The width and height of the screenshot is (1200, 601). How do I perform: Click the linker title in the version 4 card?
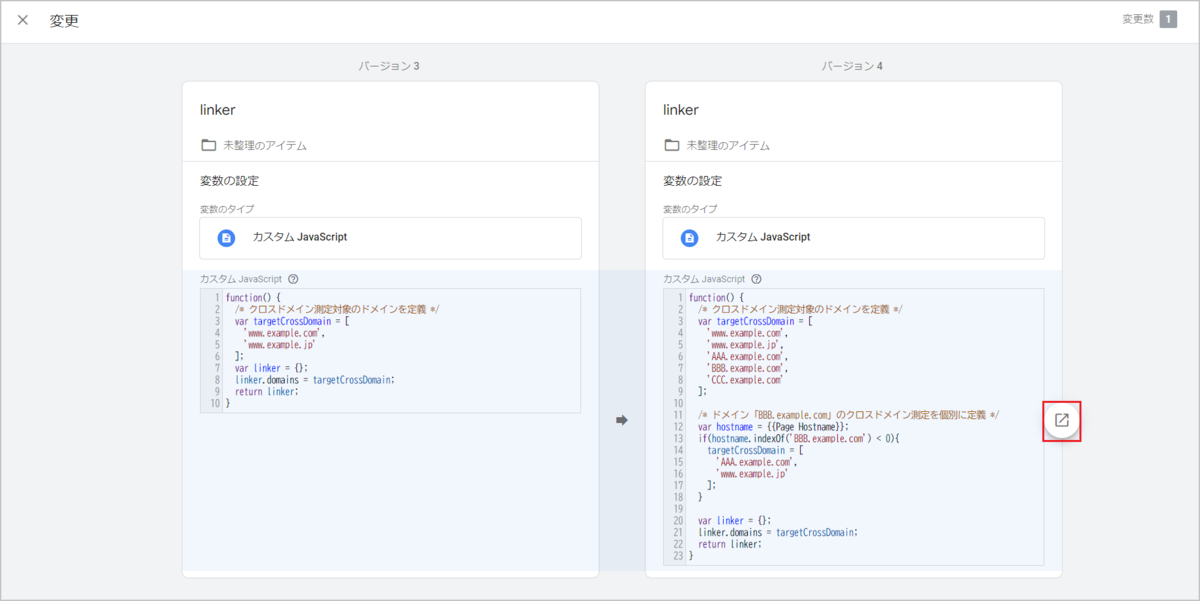coord(680,110)
